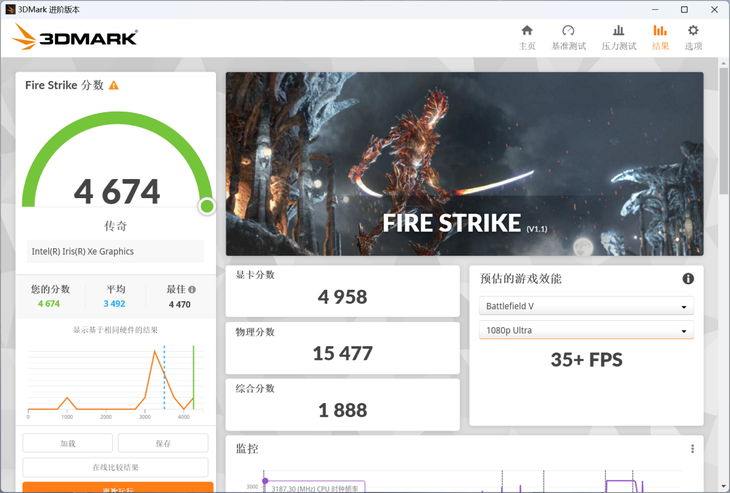
Task: Click the info icon for estimated game performance
Action: click(x=688, y=278)
